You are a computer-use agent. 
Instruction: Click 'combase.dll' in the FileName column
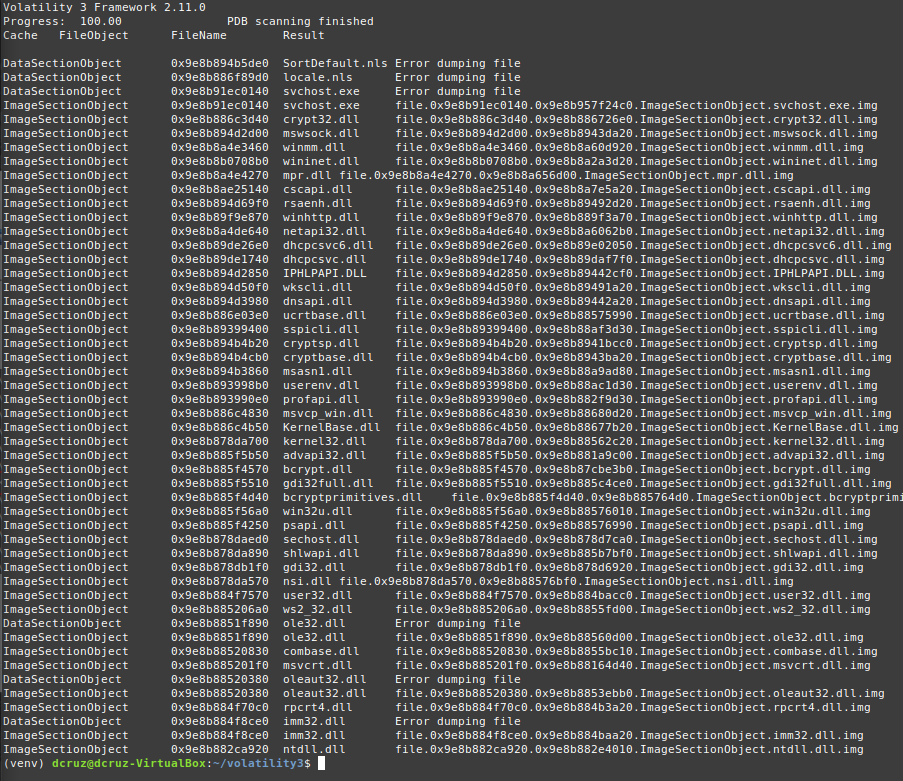coord(321,651)
